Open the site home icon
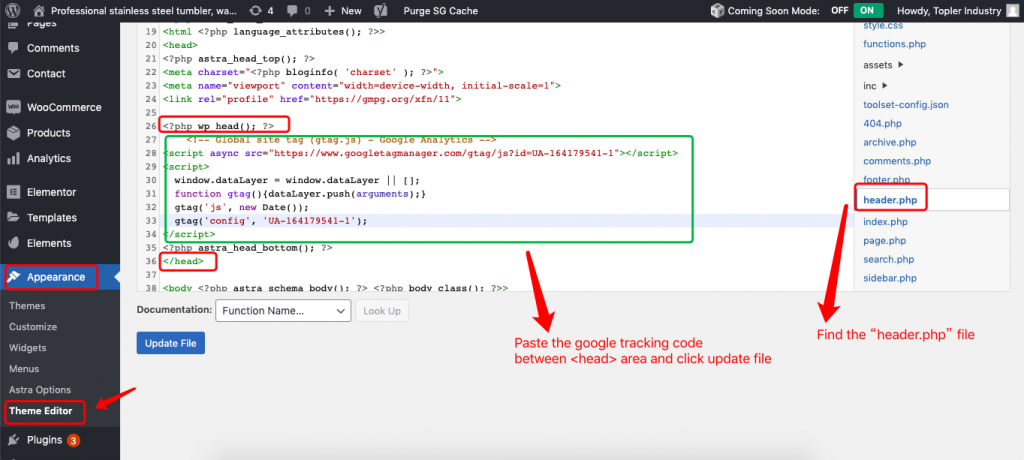Viewport: 1024px width, 460px height. click(39, 11)
